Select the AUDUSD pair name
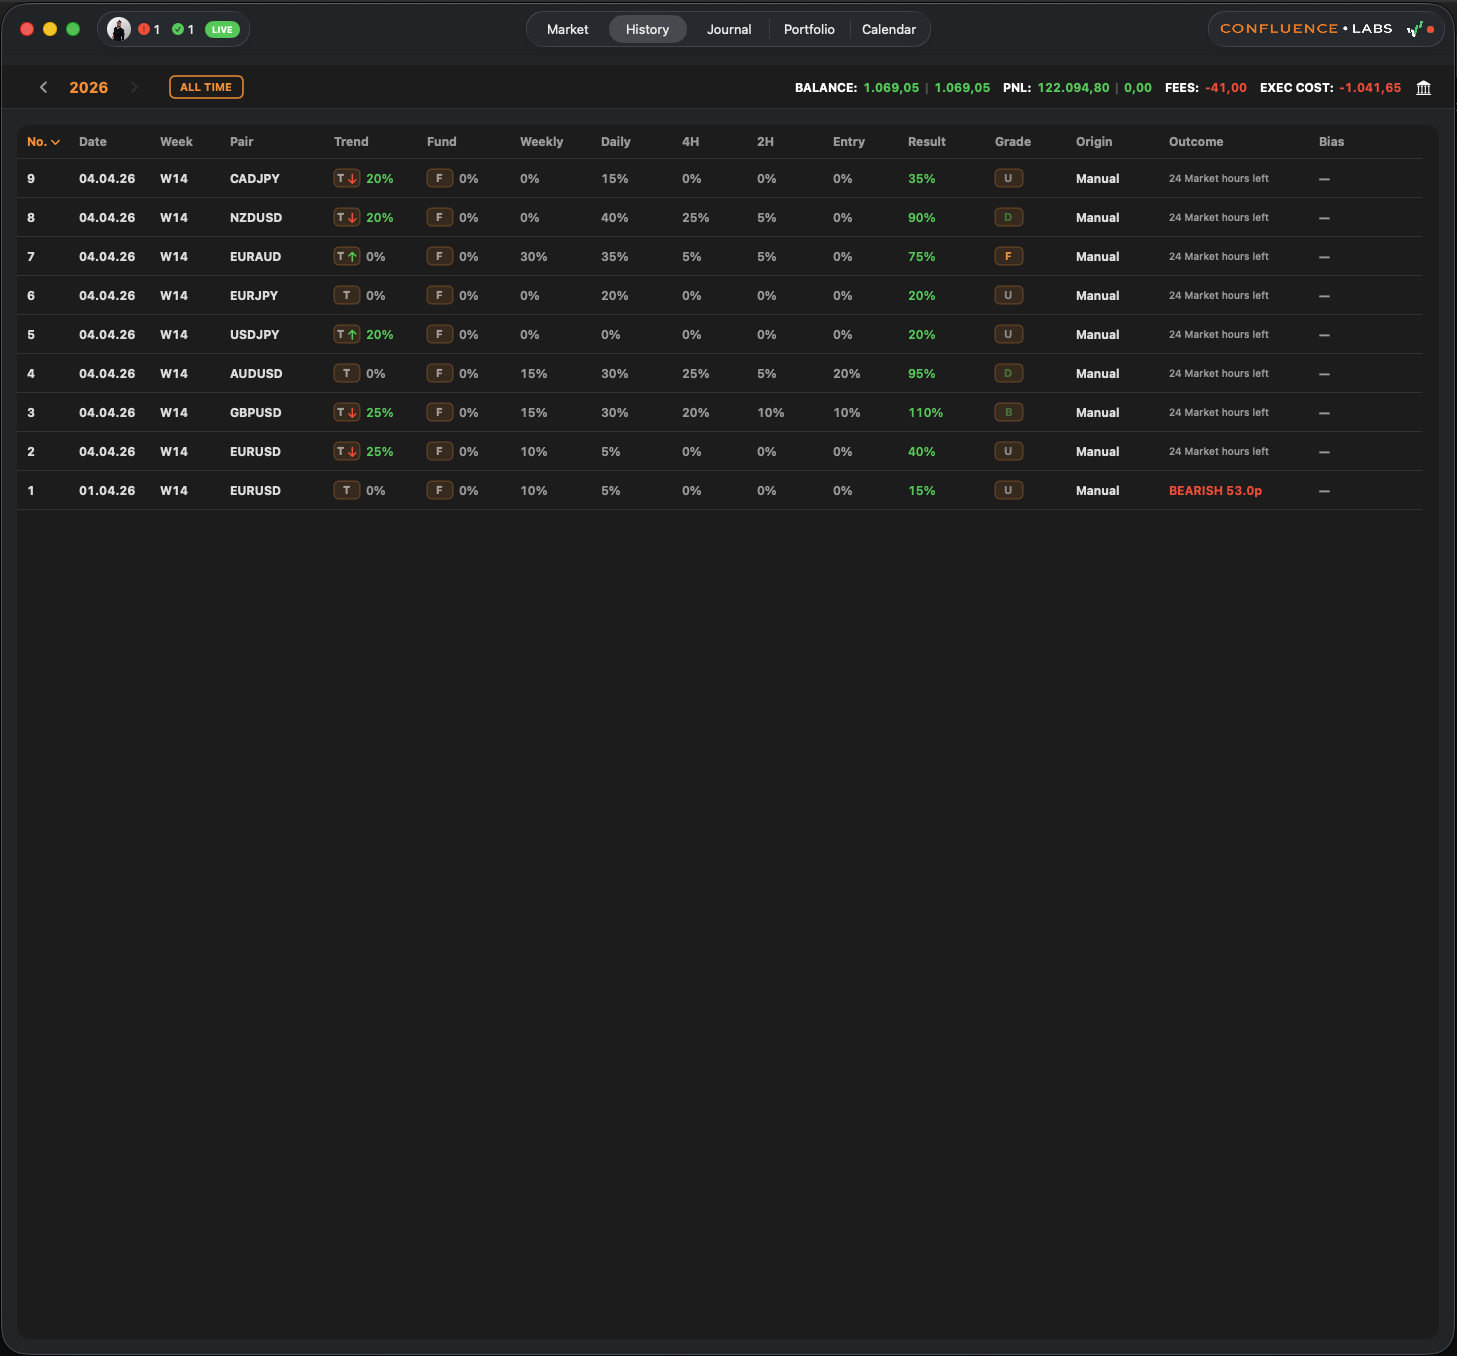 pyautogui.click(x=256, y=374)
